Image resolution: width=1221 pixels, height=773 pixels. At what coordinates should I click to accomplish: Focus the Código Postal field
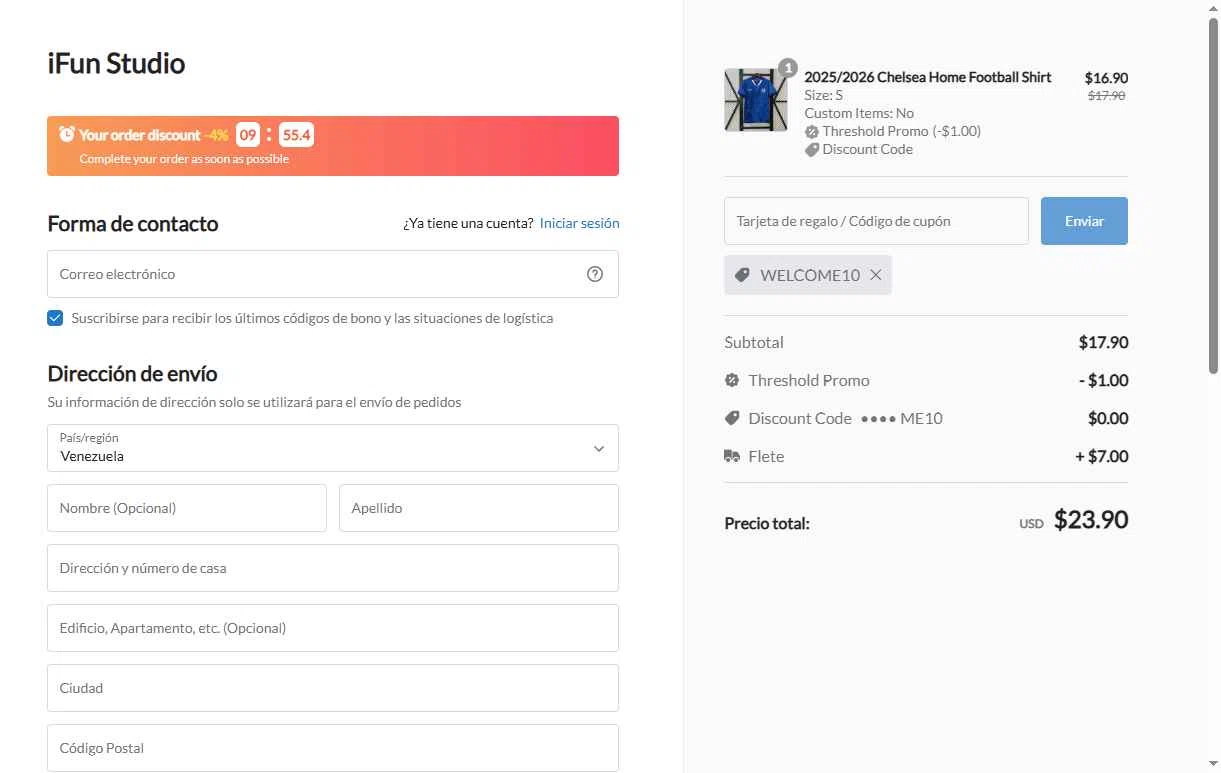333,748
